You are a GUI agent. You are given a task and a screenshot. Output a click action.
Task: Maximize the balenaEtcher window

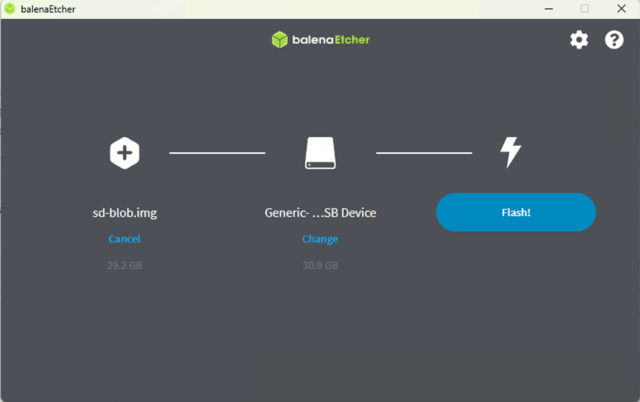pyautogui.click(x=584, y=8)
